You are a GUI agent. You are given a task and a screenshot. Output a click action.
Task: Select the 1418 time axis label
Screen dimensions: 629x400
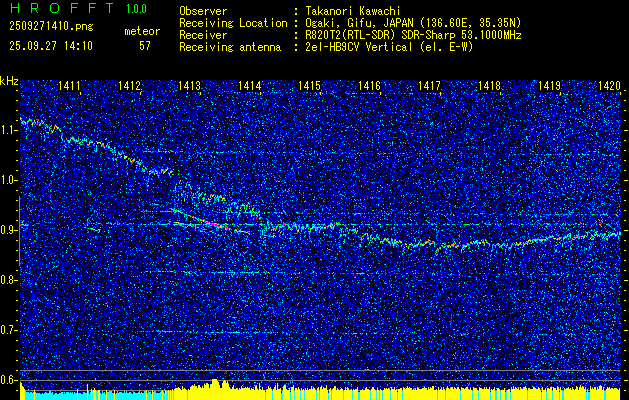(489, 87)
